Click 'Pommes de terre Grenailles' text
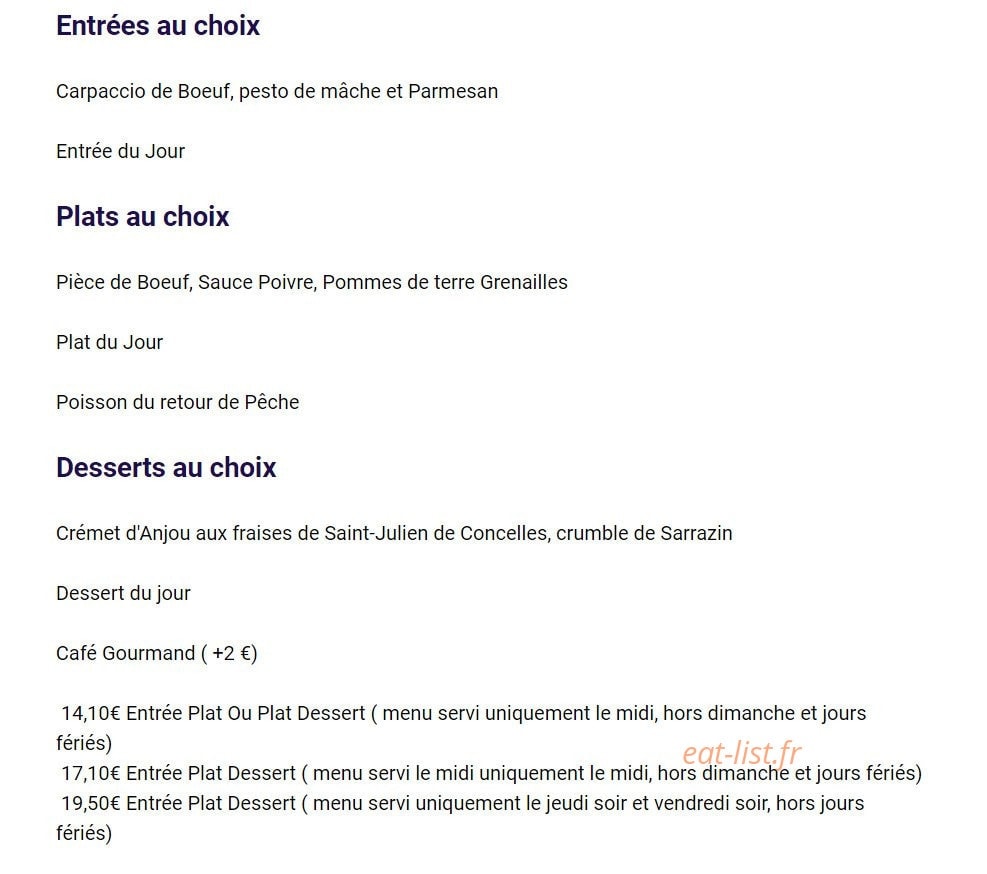 [x=445, y=282]
